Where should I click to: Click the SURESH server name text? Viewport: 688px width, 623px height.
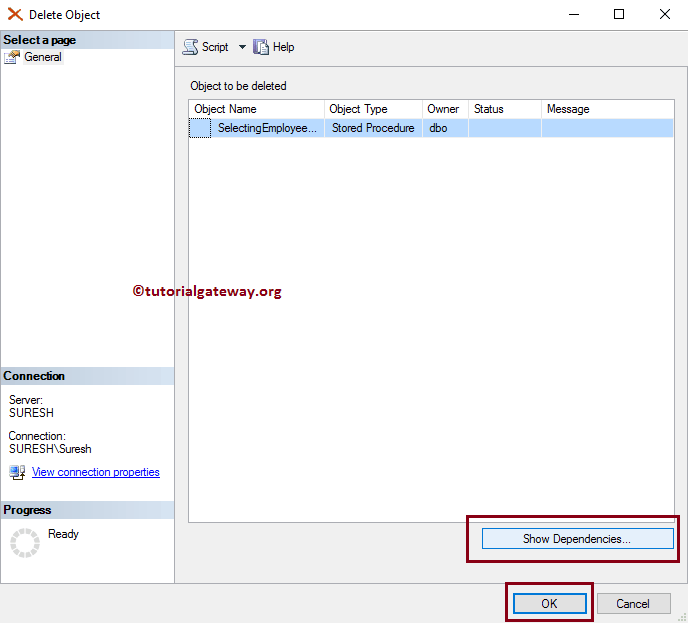(31, 413)
